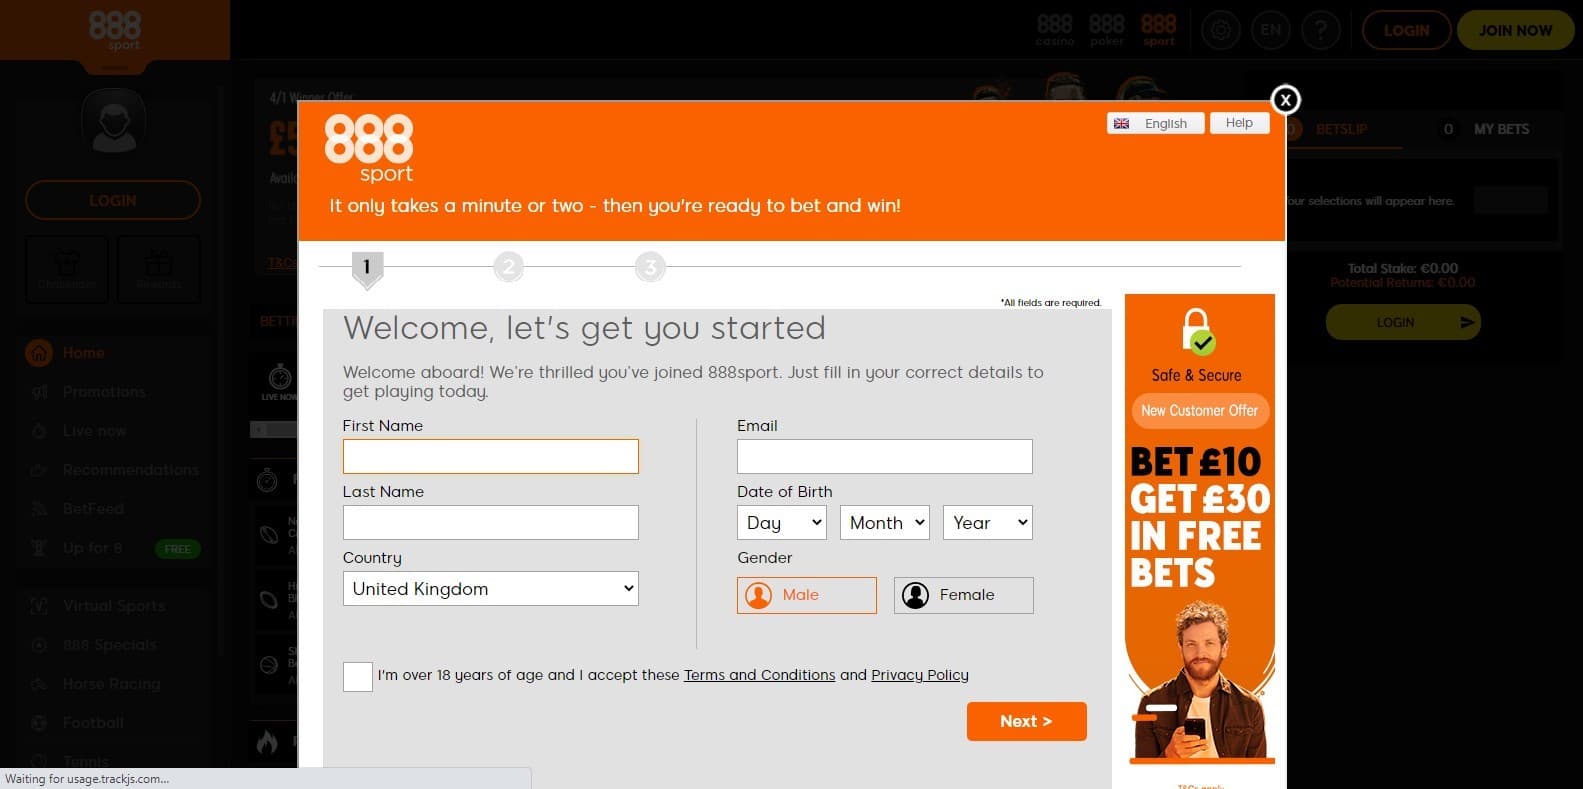Open the Month dropdown

[x=885, y=523]
